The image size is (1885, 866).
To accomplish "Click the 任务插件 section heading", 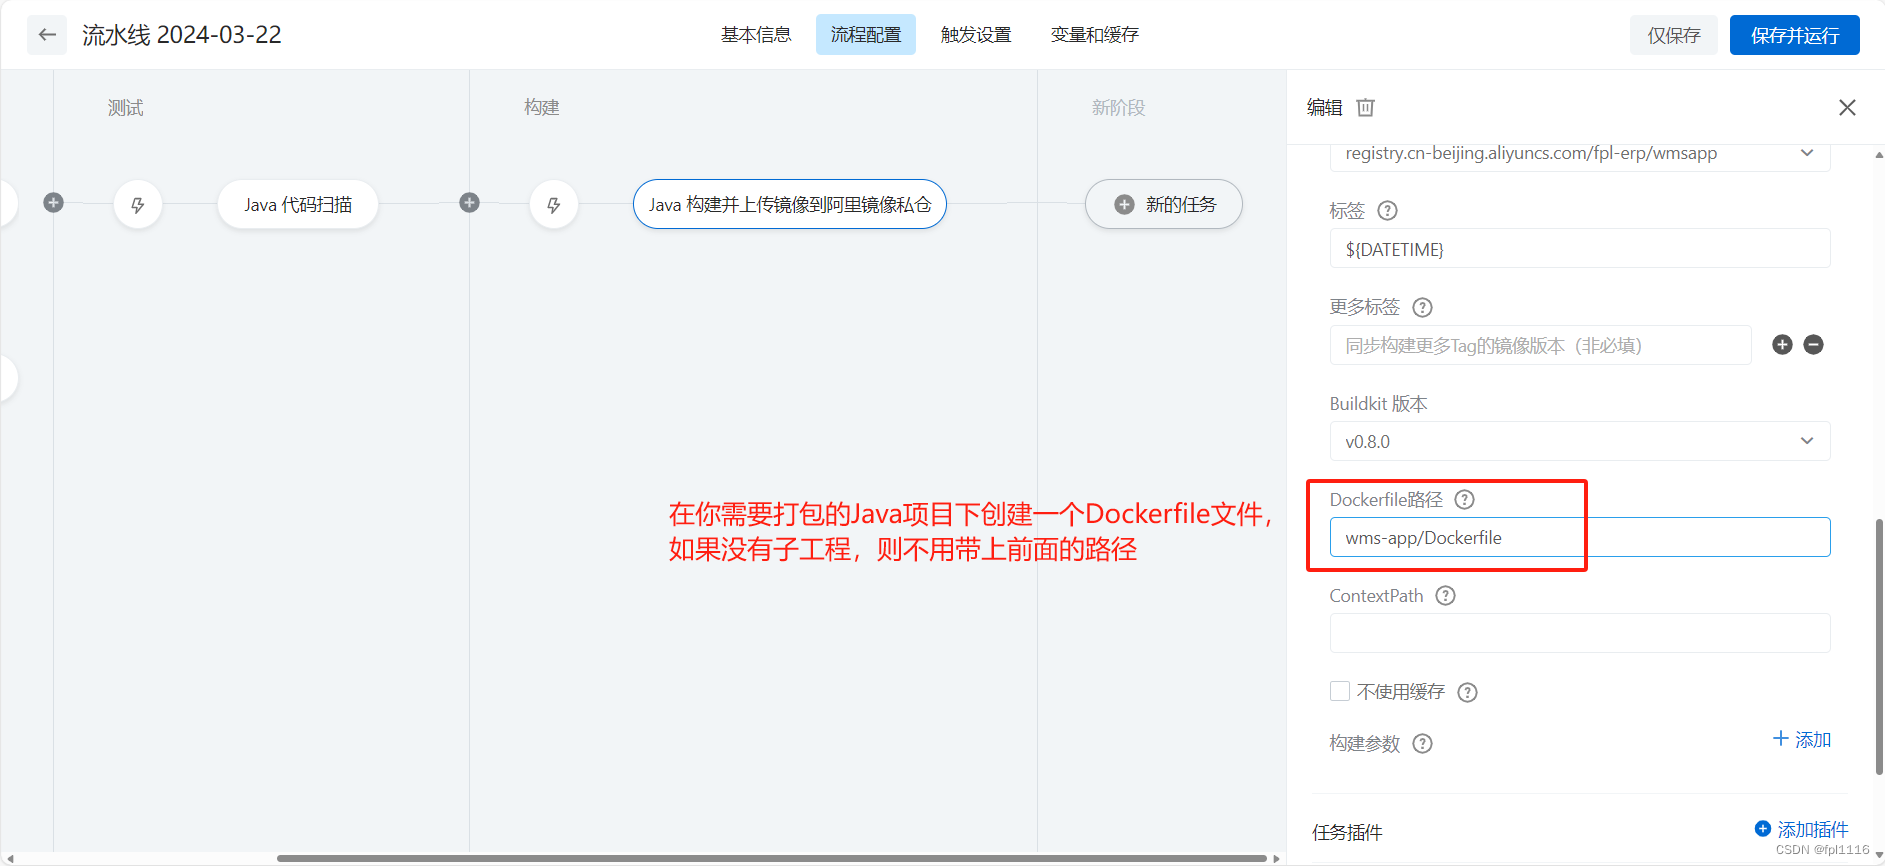I will 1347,833.
